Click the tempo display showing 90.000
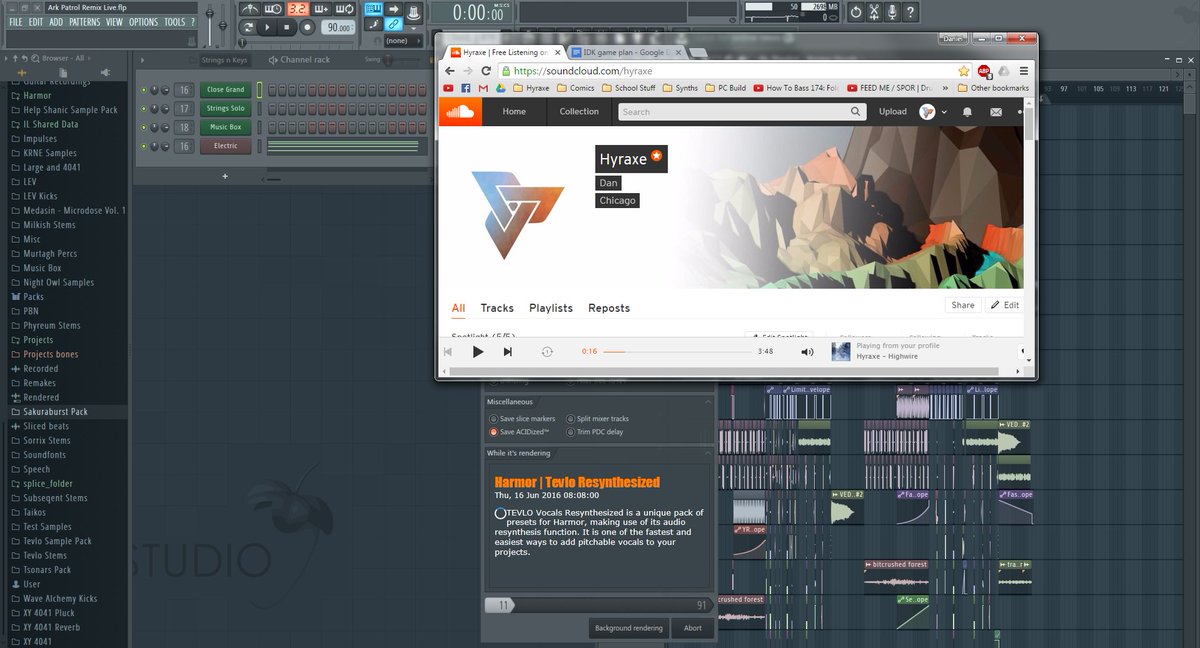This screenshot has width=1200, height=648. (x=339, y=28)
